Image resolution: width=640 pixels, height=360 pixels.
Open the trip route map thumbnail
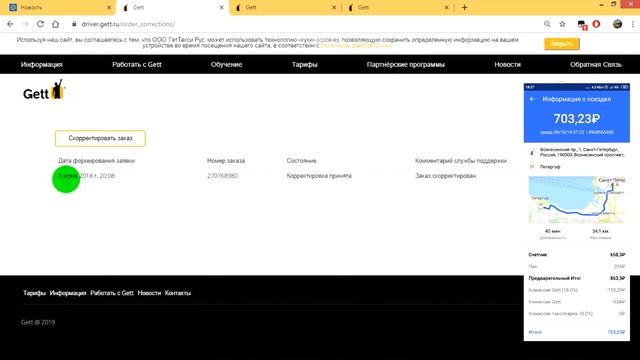(x=576, y=200)
